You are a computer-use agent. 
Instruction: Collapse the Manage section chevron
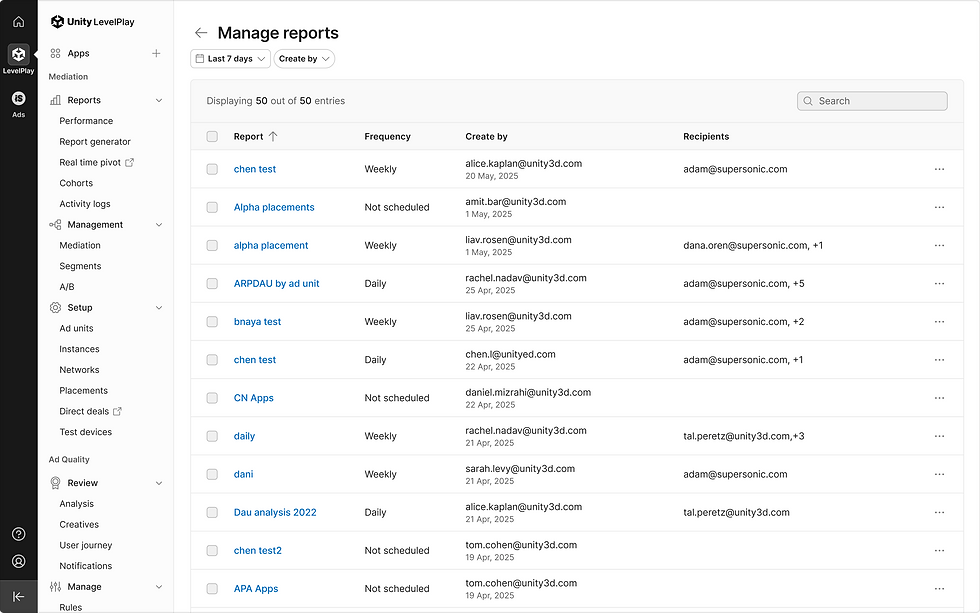[x=159, y=587]
